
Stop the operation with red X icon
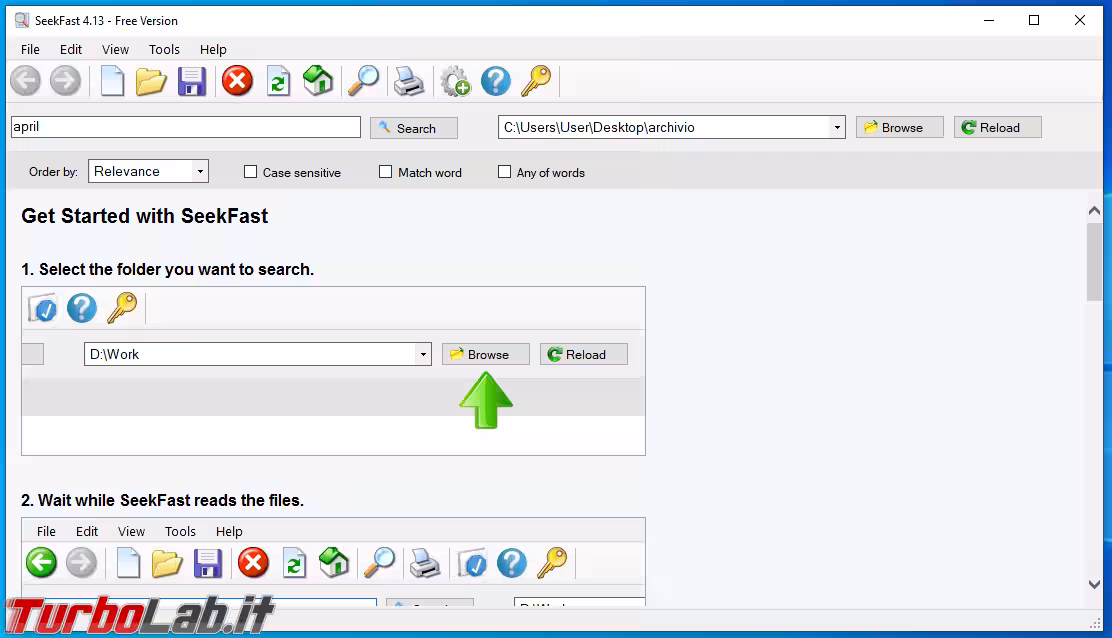coord(238,80)
